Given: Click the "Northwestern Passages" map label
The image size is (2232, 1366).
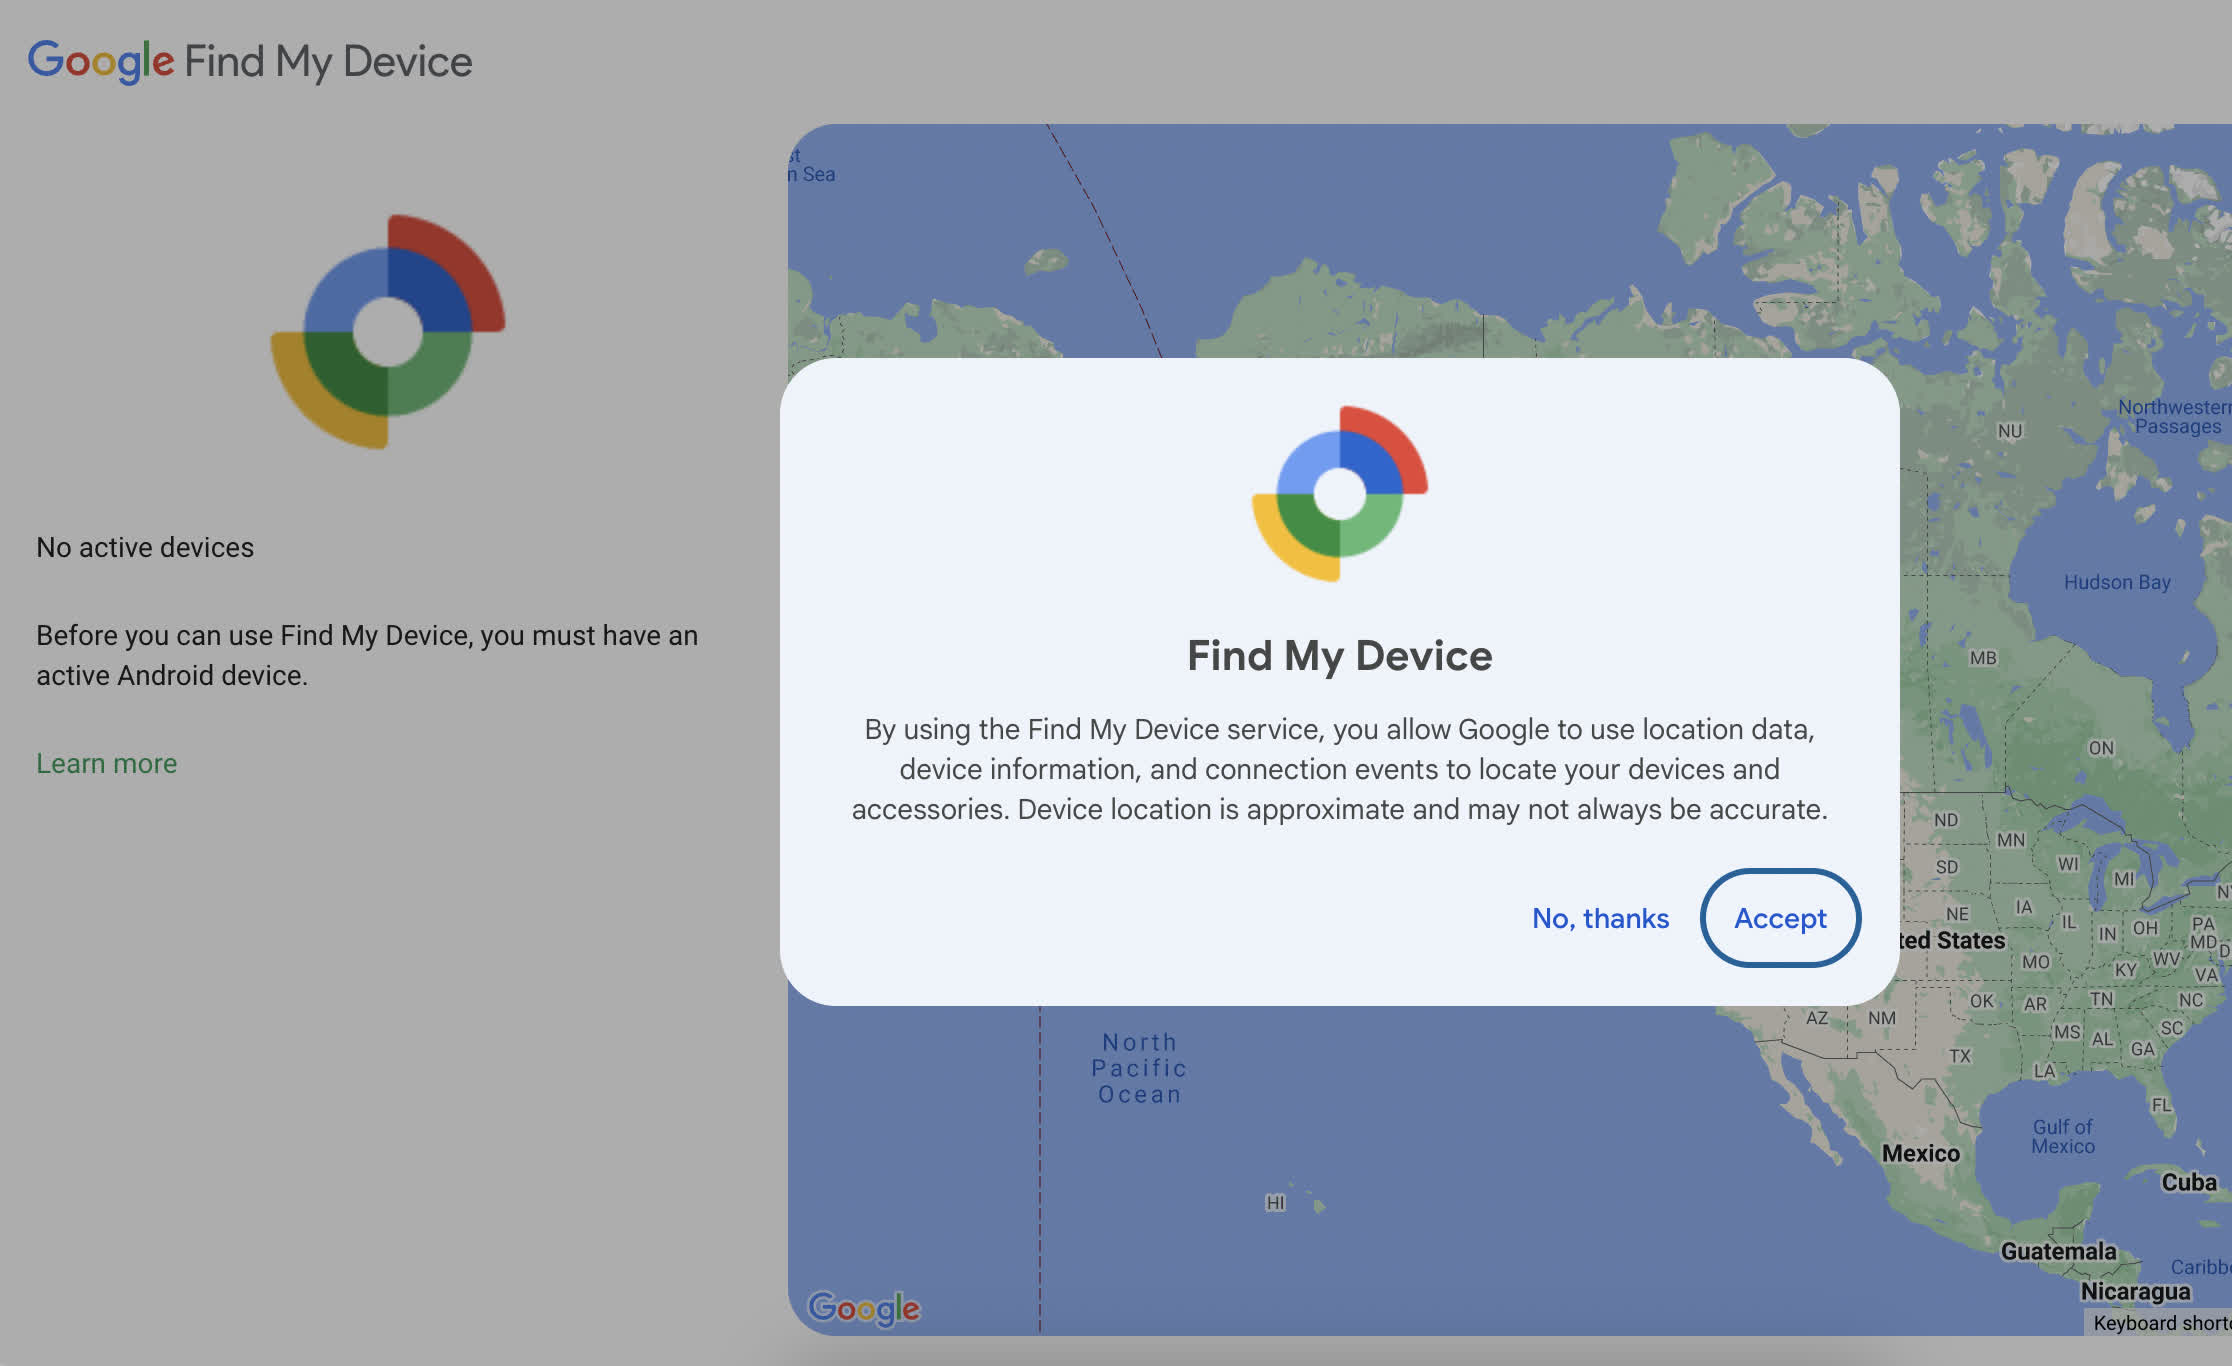Looking at the screenshot, I should coord(2175,417).
